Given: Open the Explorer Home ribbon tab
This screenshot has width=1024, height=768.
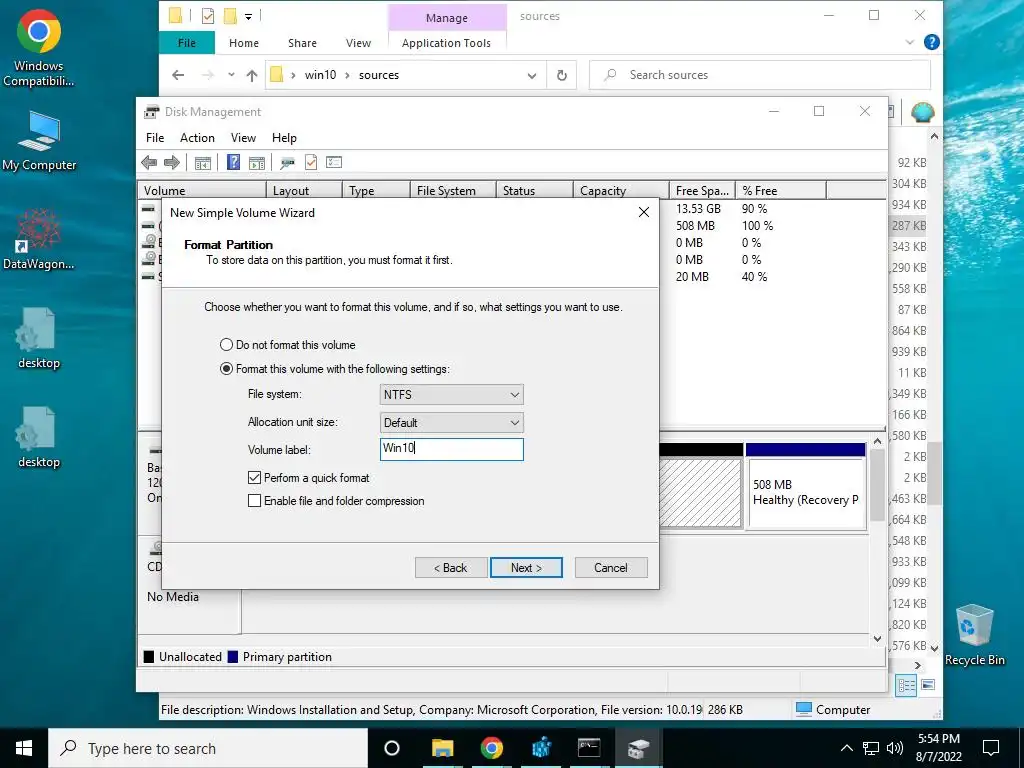Looking at the screenshot, I should click(244, 43).
